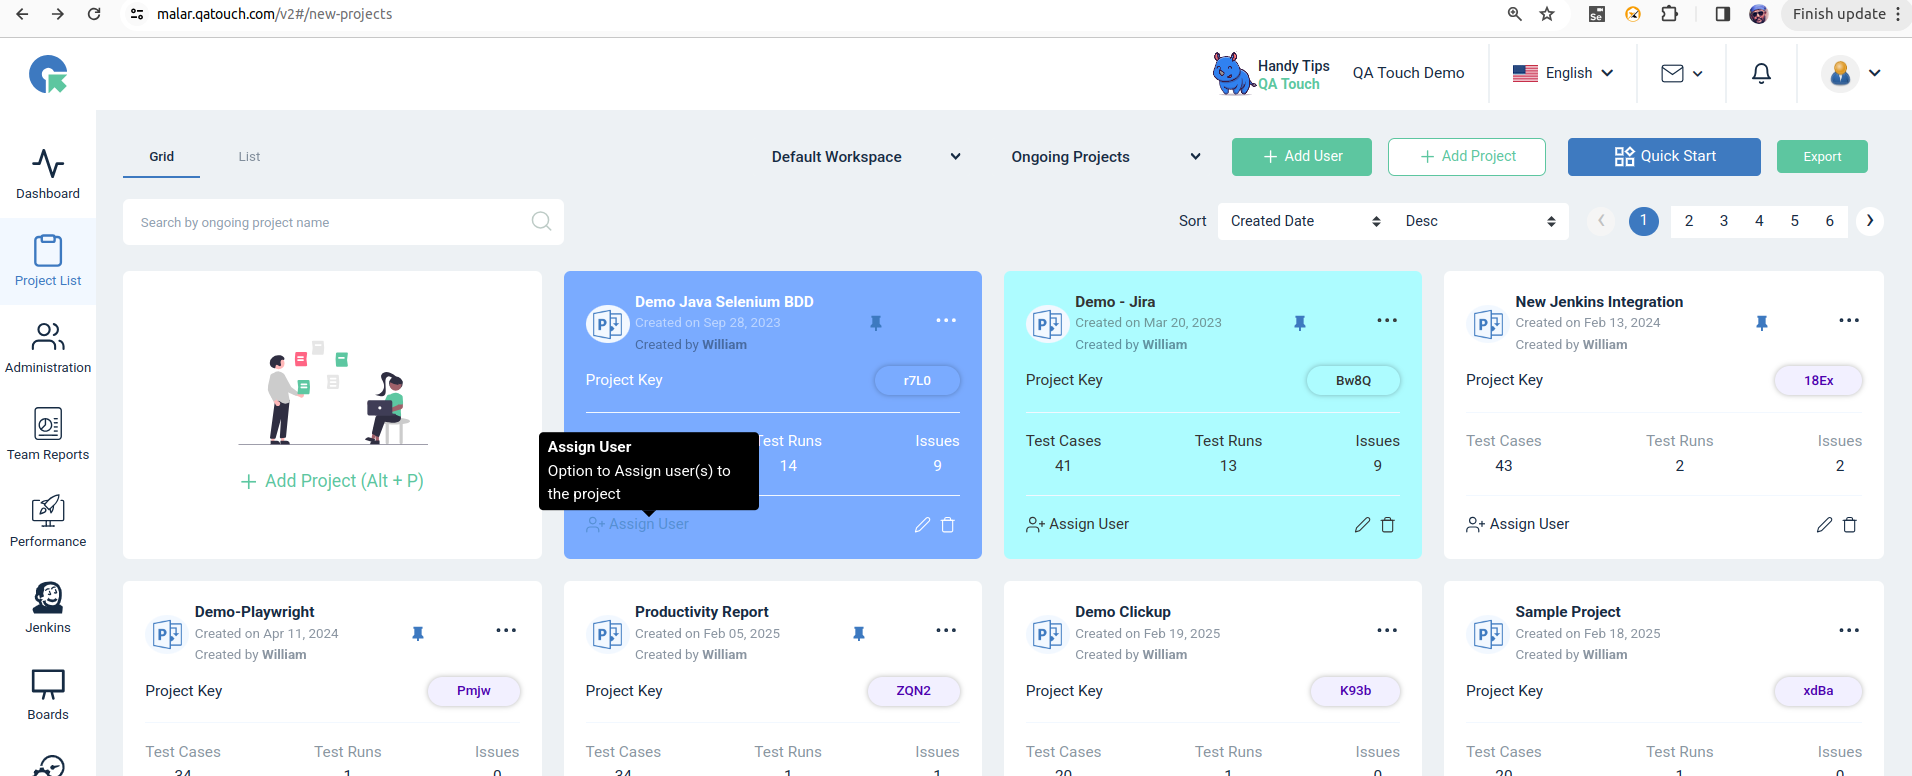The image size is (1912, 776).
Task: Edit the New Jenkins Integration project
Action: [1824, 525]
